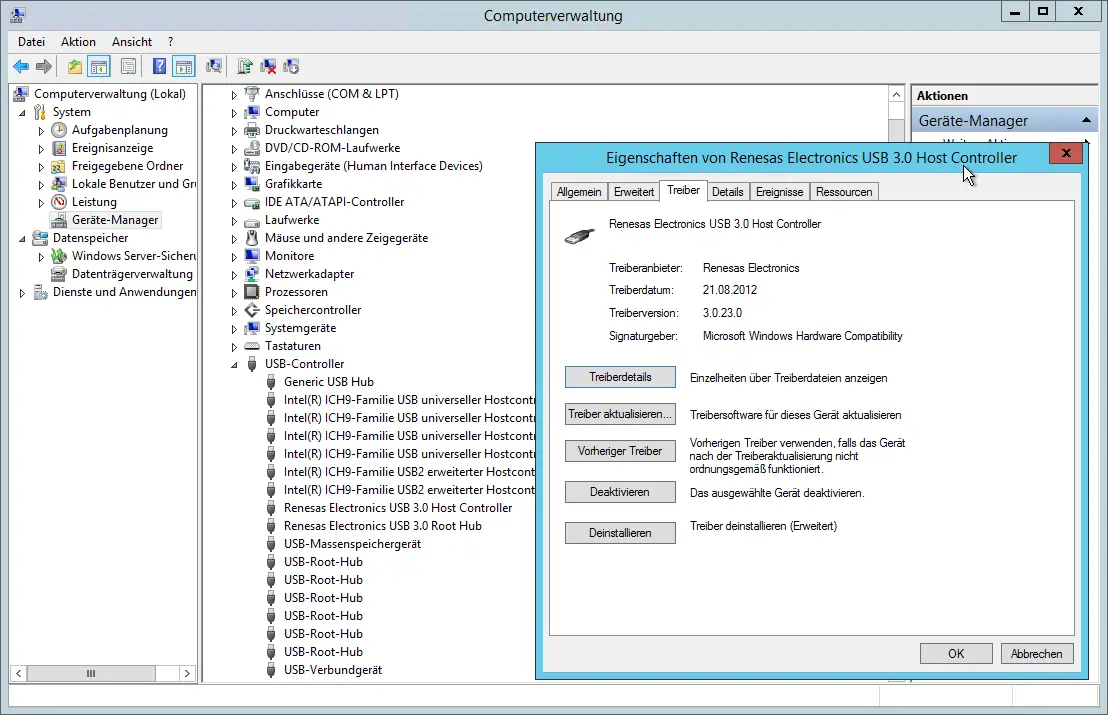The height and width of the screenshot is (715, 1108).
Task: Switch to the Allgemein tab
Action: (579, 191)
